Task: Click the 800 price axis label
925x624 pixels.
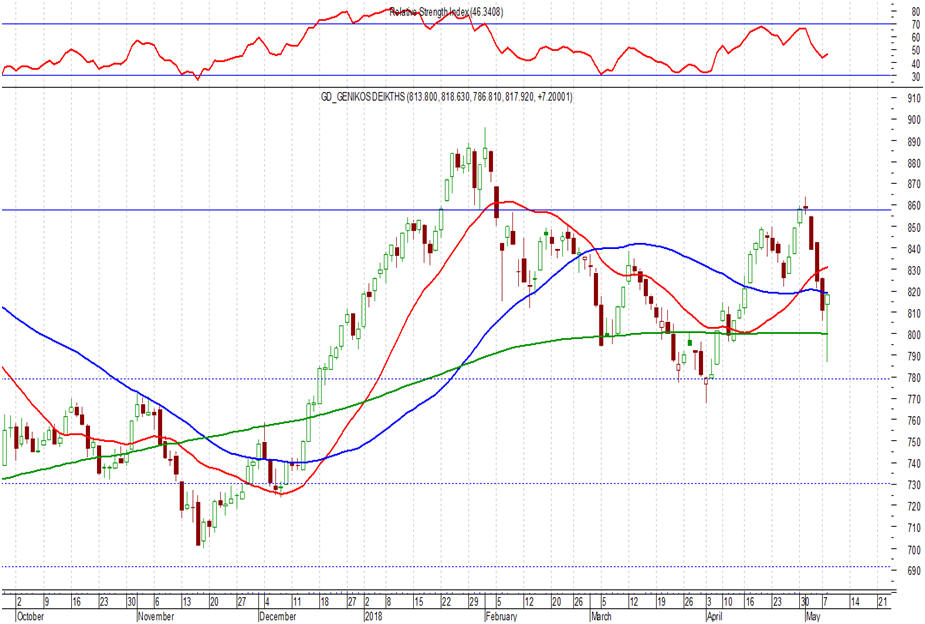Action: (915, 334)
